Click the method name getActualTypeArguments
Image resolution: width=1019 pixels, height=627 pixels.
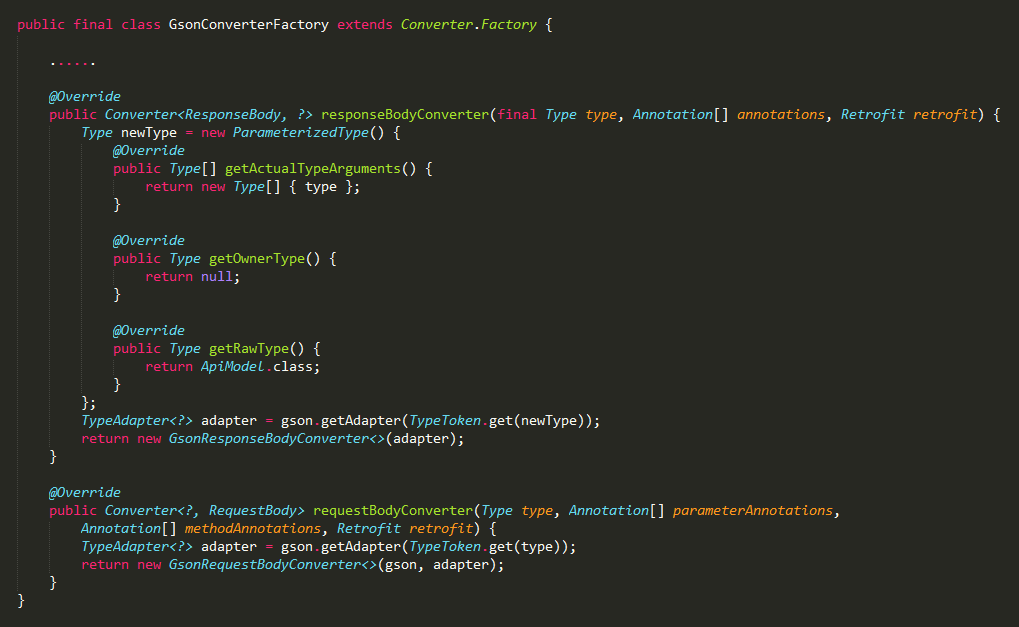pyautogui.click(x=313, y=168)
